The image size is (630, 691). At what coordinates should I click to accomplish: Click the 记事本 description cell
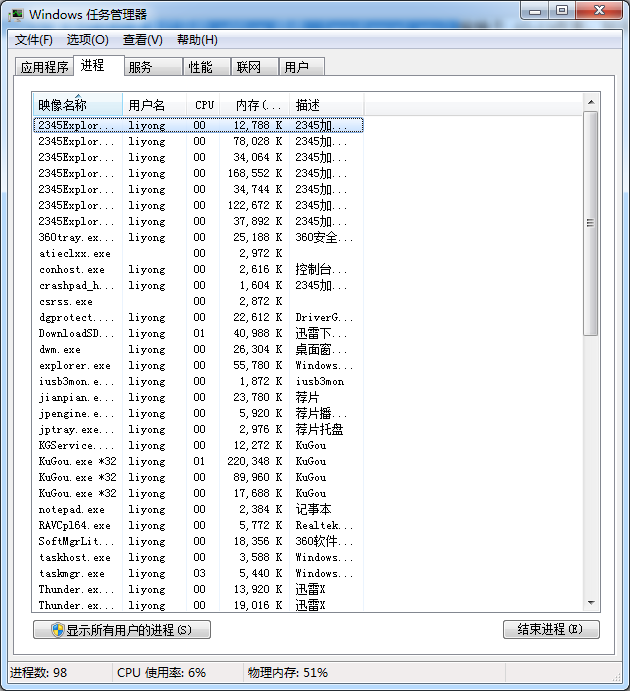coord(313,509)
